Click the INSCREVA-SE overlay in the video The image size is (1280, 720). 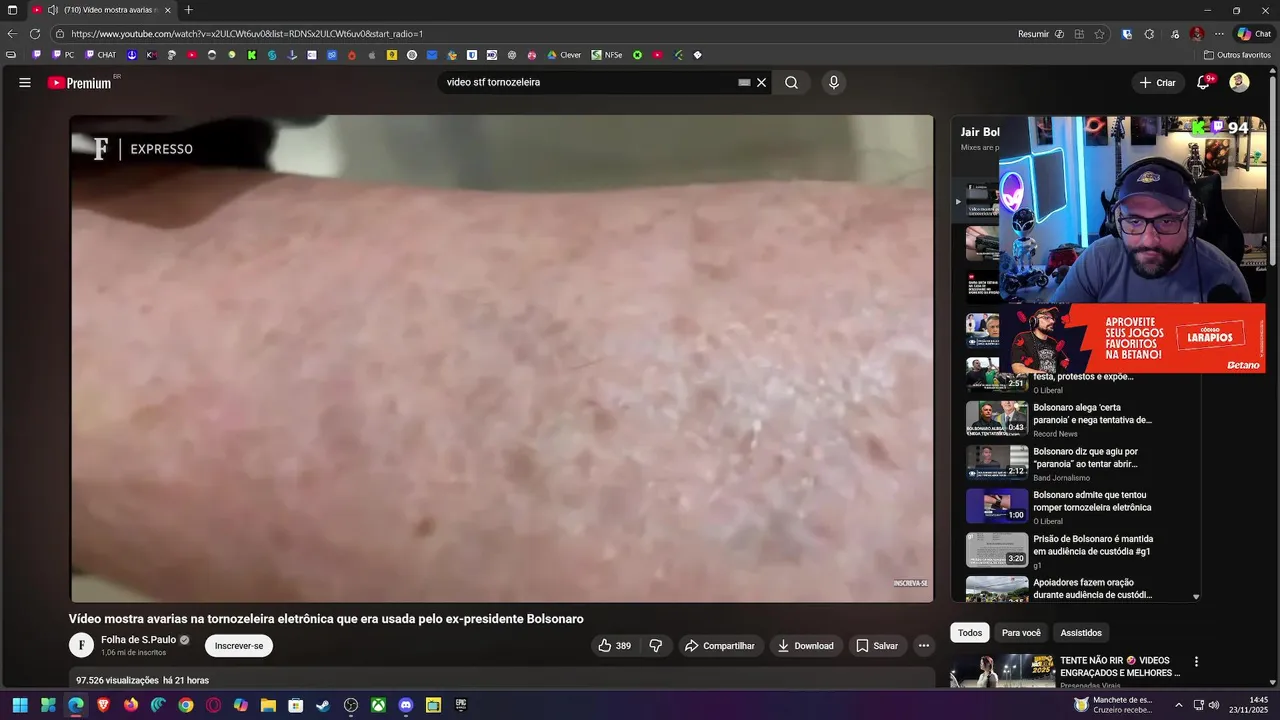coord(910,583)
